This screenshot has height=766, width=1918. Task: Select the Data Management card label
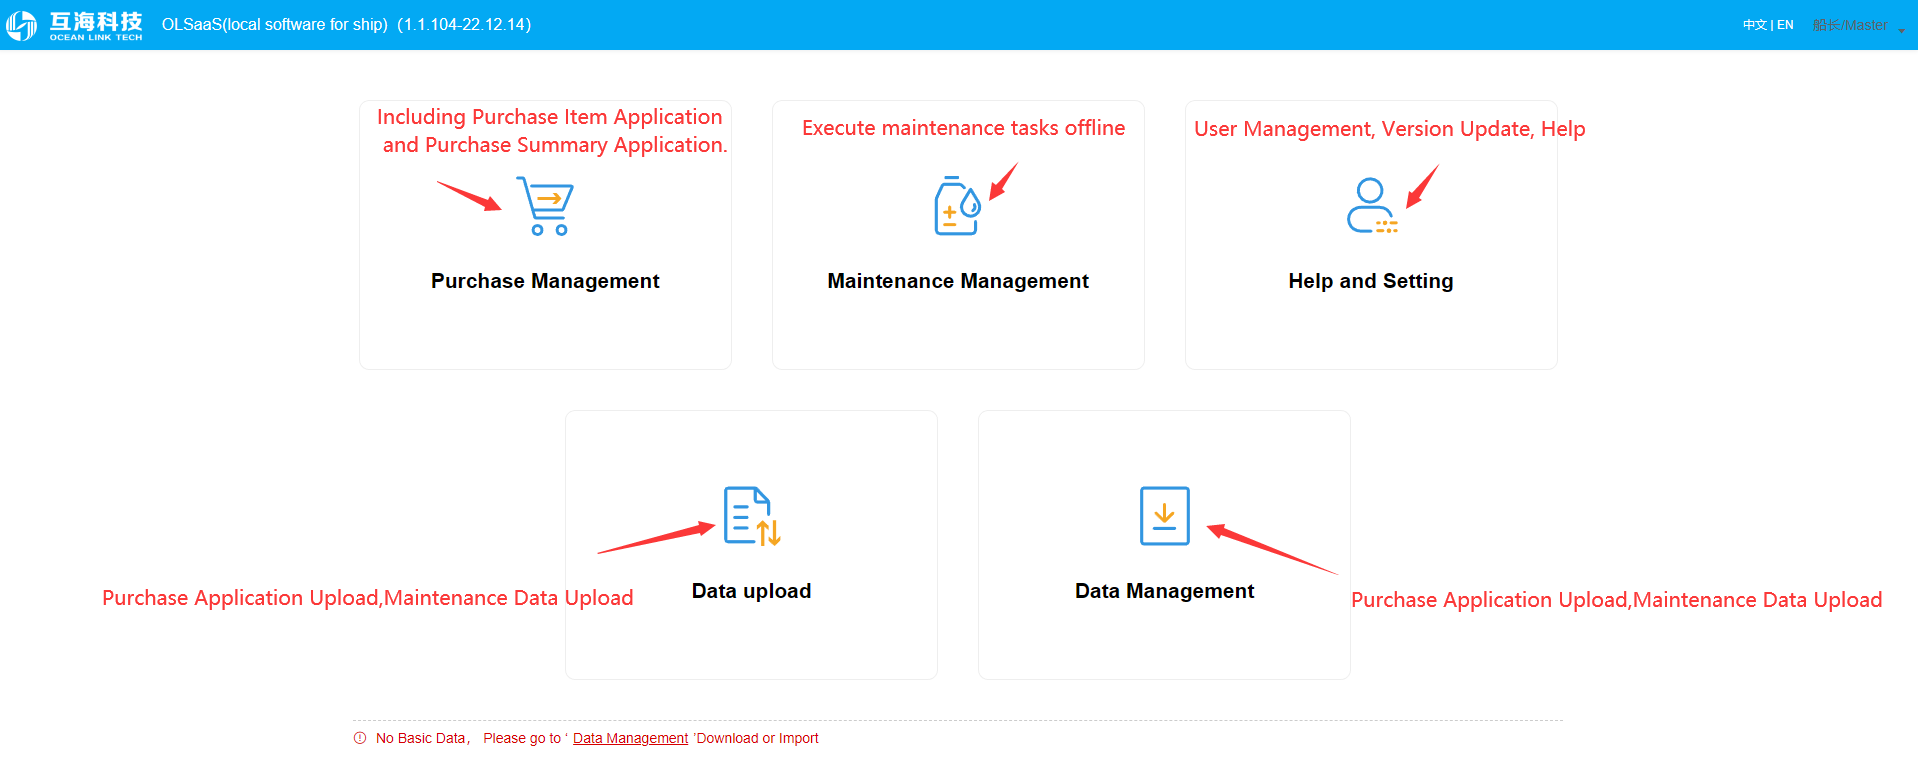pyautogui.click(x=1164, y=591)
